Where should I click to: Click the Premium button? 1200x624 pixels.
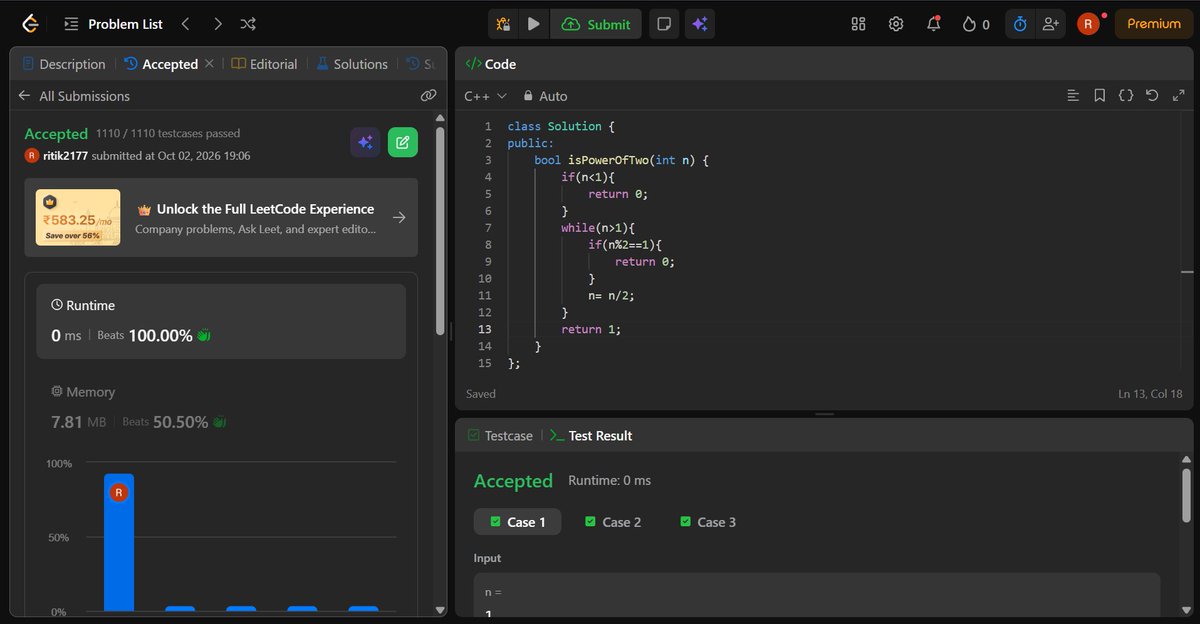(1154, 24)
